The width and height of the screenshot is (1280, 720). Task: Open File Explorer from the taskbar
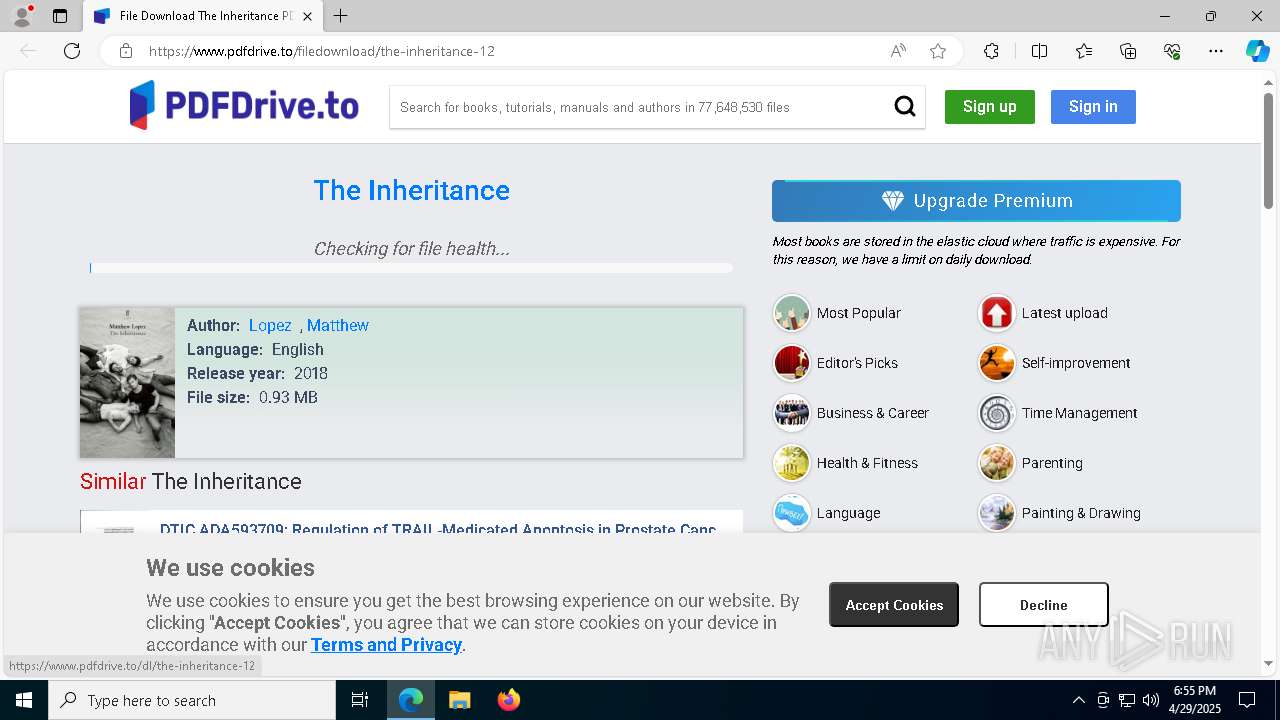tap(459, 700)
